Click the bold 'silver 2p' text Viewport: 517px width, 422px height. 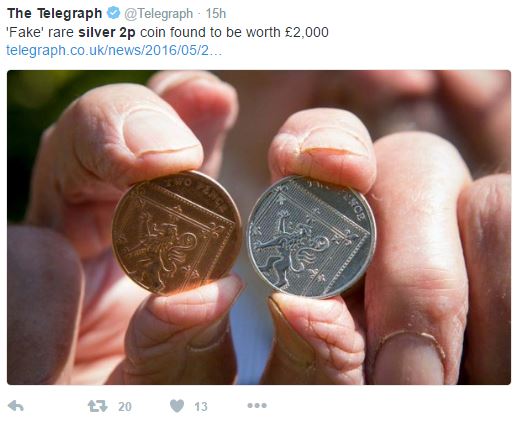tap(107, 32)
